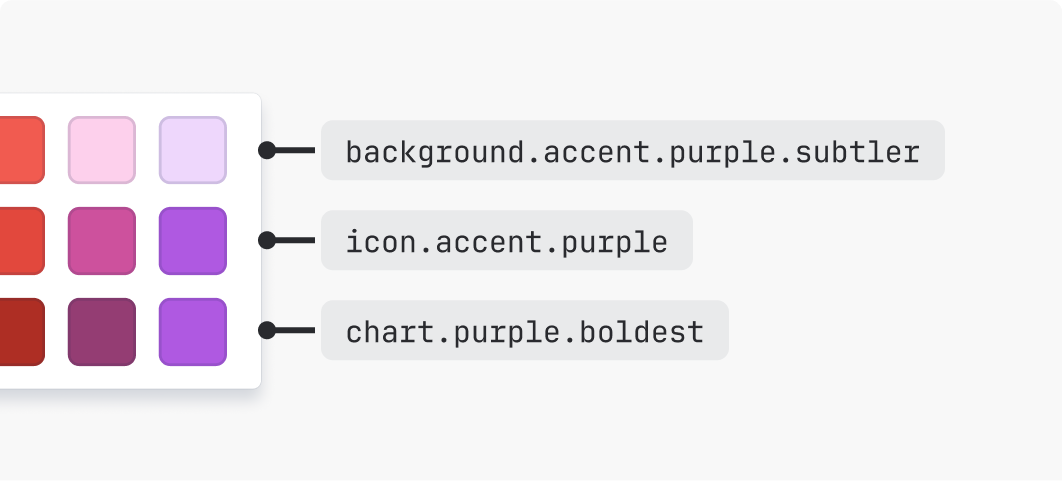The width and height of the screenshot is (1062, 481).
Task: Select the light pink color swatch
Action: point(102,150)
